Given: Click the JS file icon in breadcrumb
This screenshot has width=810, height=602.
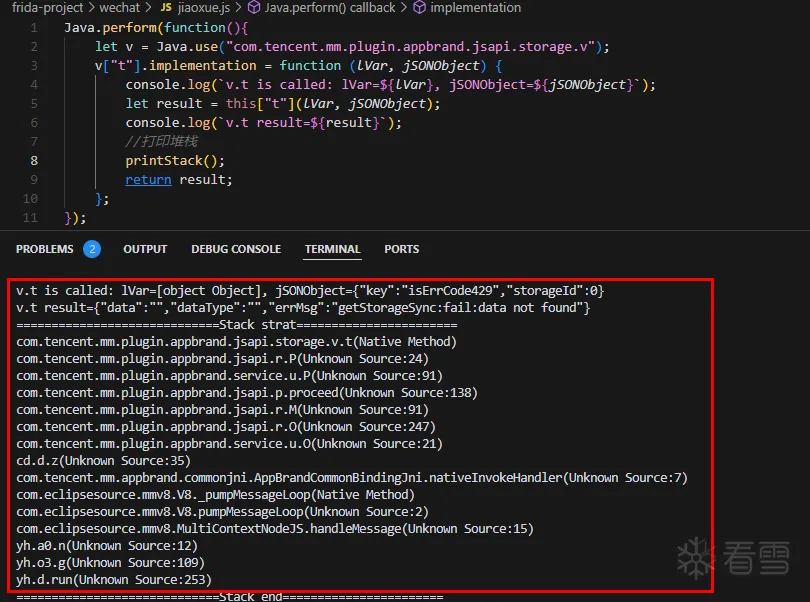Looking at the screenshot, I should (166, 7).
